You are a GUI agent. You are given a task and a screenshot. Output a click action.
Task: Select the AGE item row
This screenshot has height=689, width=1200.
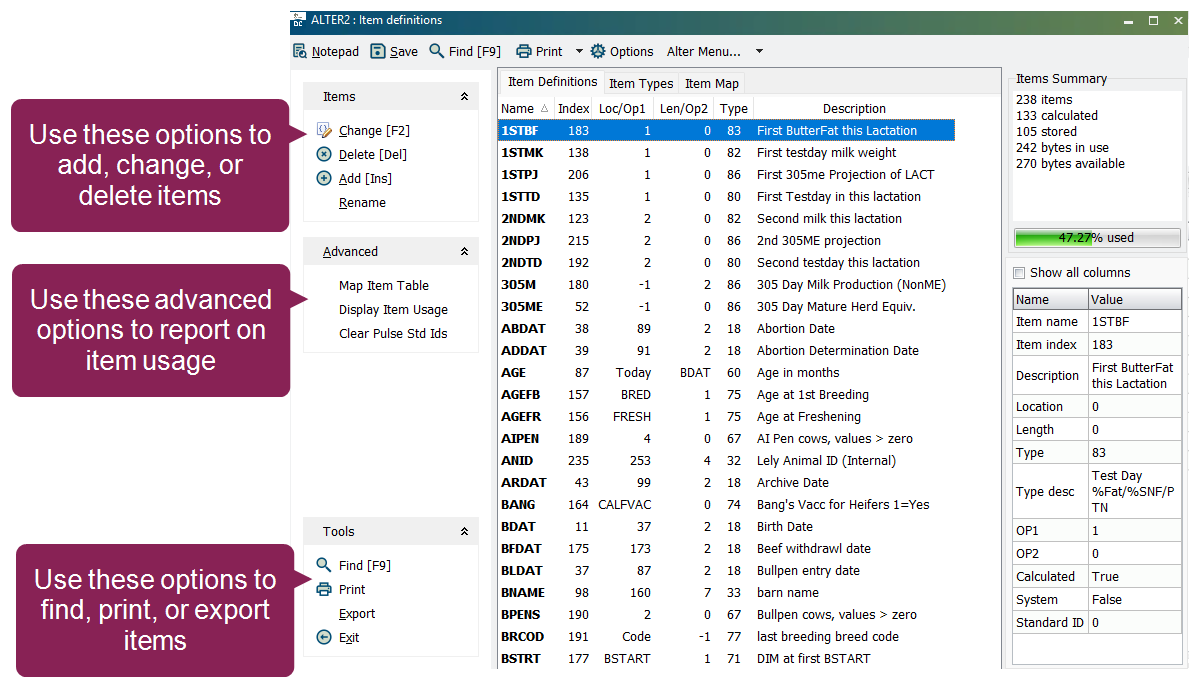(727, 372)
